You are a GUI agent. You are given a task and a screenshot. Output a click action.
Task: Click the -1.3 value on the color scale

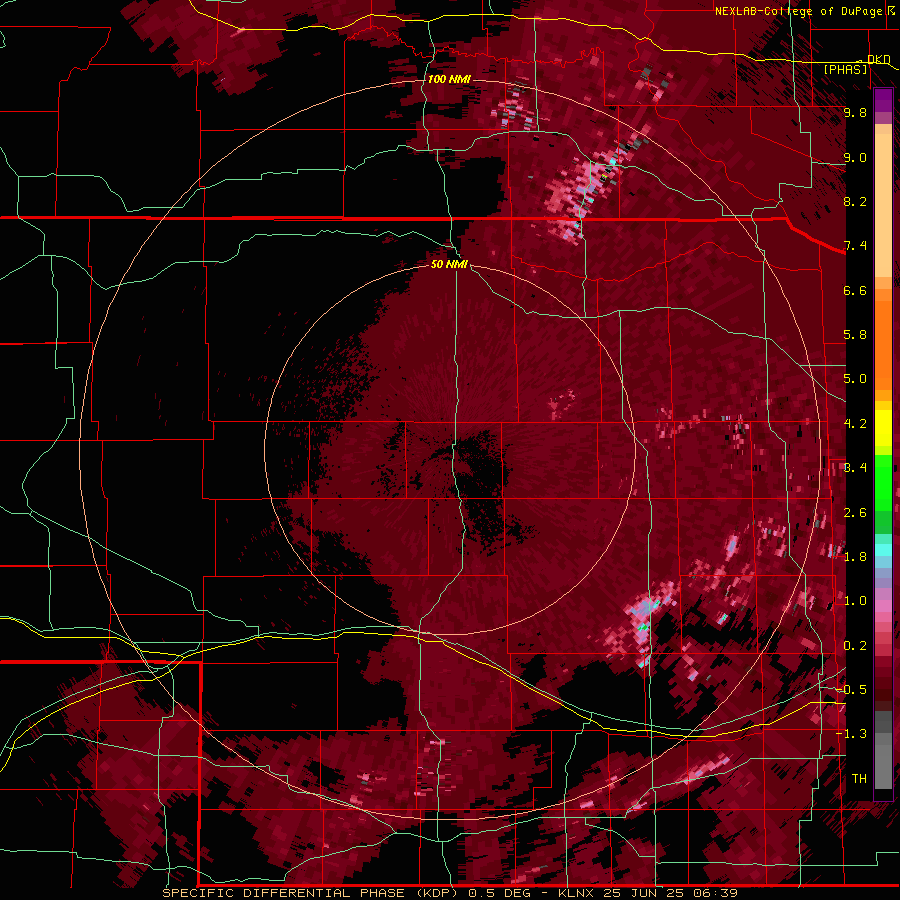(x=851, y=734)
